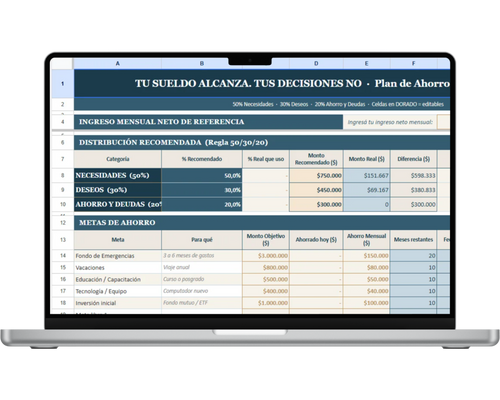Click the monthly net income input cell
The height and width of the screenshot is (400, 500).
(x=444, y=122)
